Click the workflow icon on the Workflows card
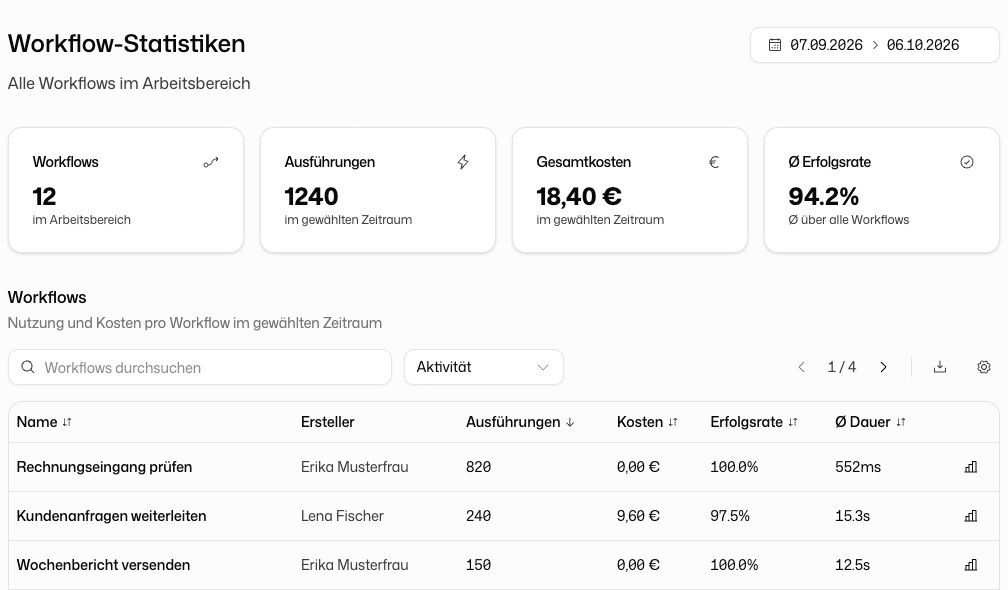1008x590 pixels. pyautogui.click(x=211, y=162)
